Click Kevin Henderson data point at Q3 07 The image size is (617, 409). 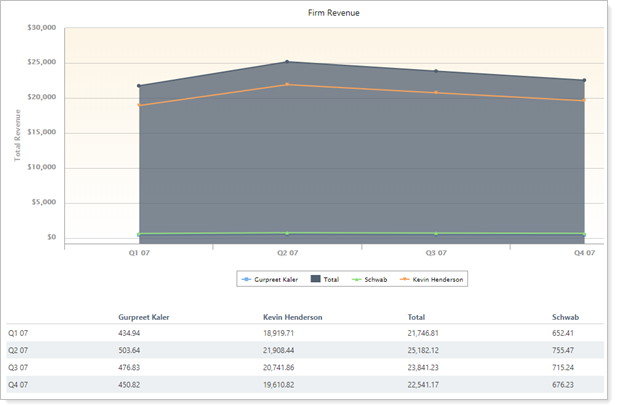pyautogui.click(x=435, y=93)
